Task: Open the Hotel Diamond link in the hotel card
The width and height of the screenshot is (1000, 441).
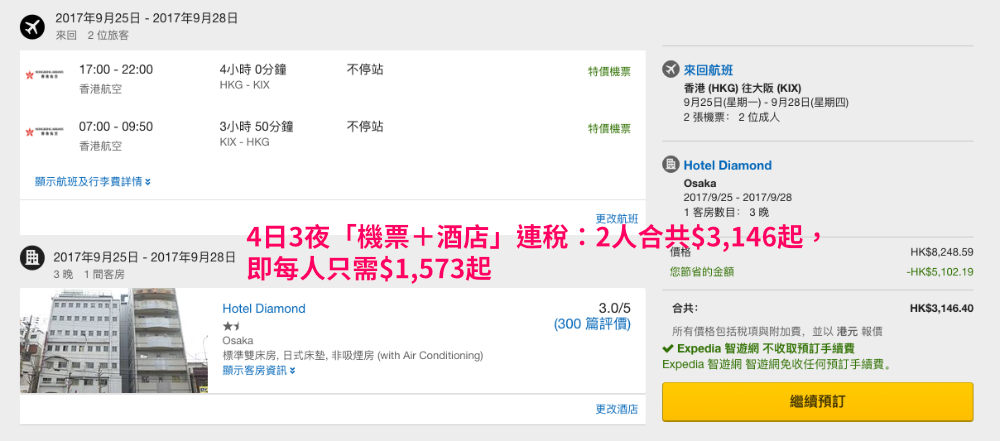Action: (264, 308)
